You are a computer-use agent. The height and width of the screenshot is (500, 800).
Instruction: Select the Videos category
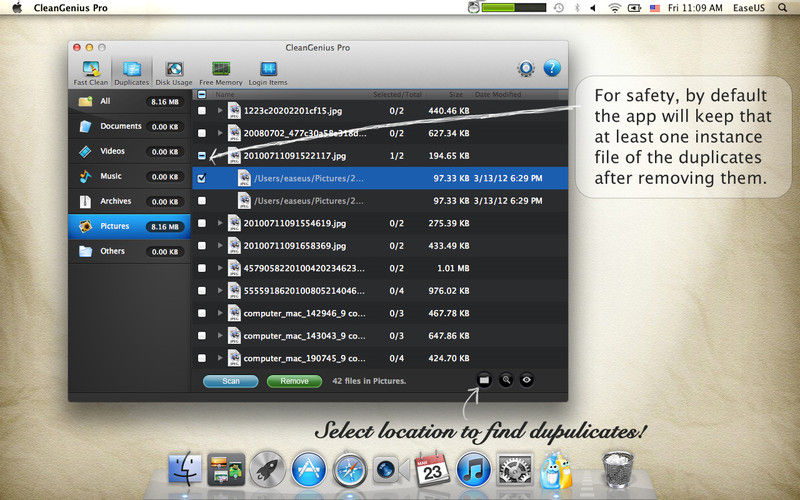coord(129,151)
